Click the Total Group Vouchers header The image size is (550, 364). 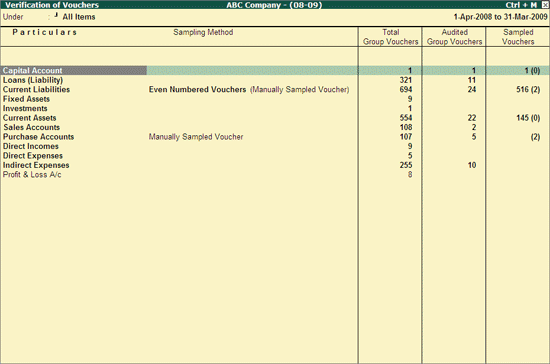[391, 37]
